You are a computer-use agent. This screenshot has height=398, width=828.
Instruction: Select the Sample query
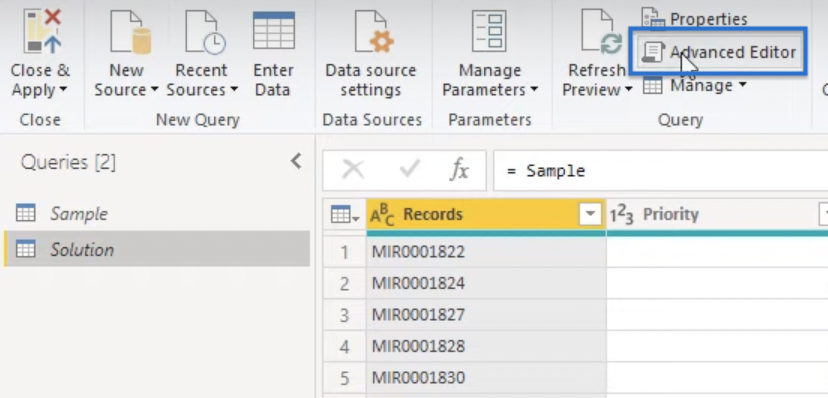pos(157,214)
